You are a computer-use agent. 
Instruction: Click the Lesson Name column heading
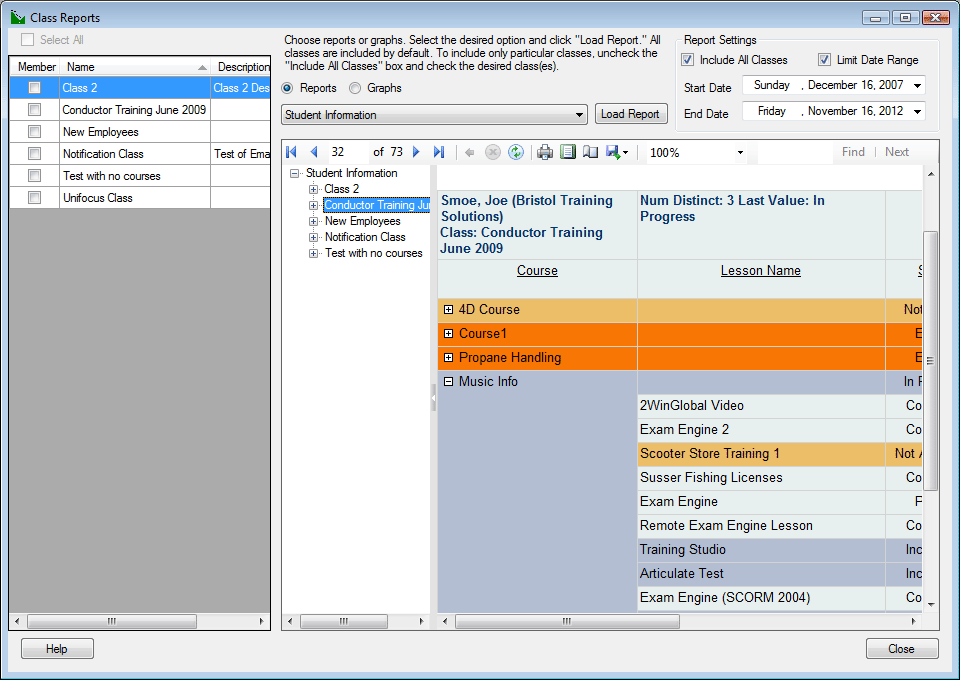760,271
